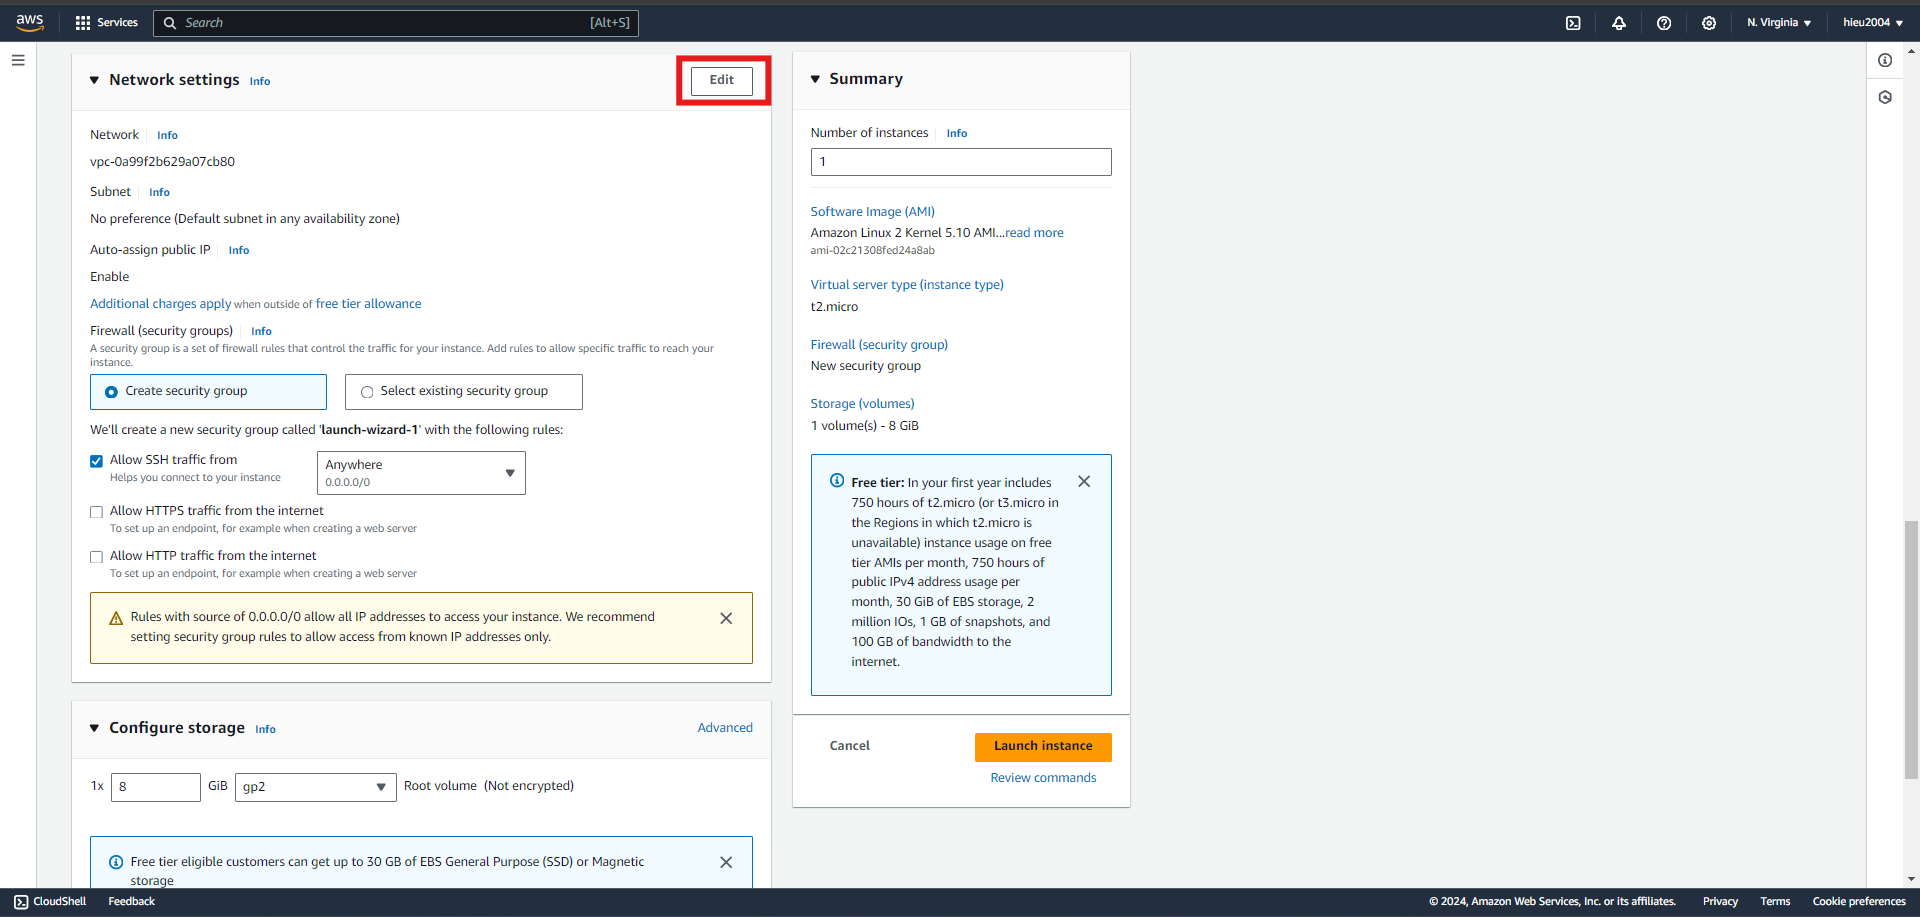Click the root volume size GiB field
Image resolution: width=1920 pixels, height=917 pixels.
[x=156, y=787]
